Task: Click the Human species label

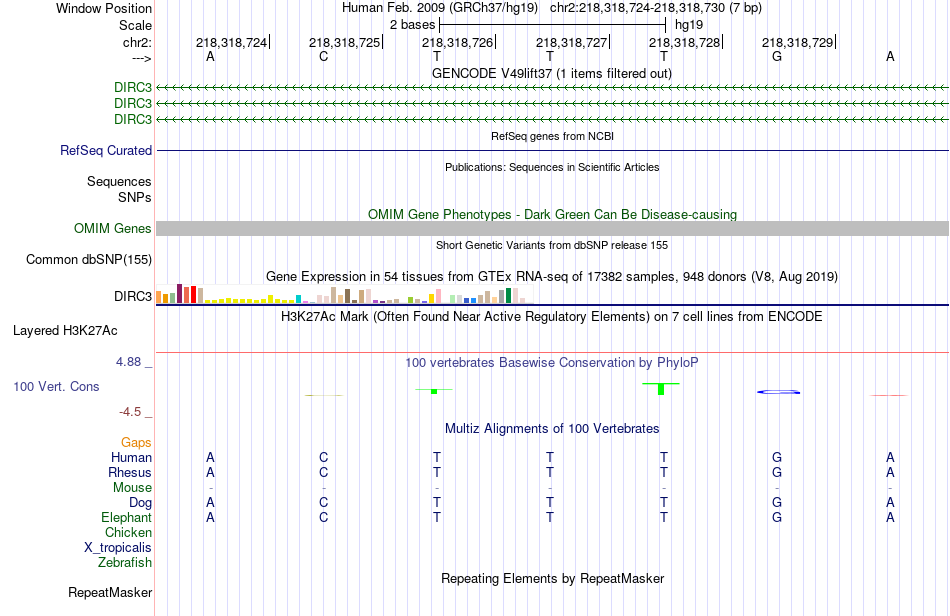Action: pyautogui.click(x=131, y=457)
